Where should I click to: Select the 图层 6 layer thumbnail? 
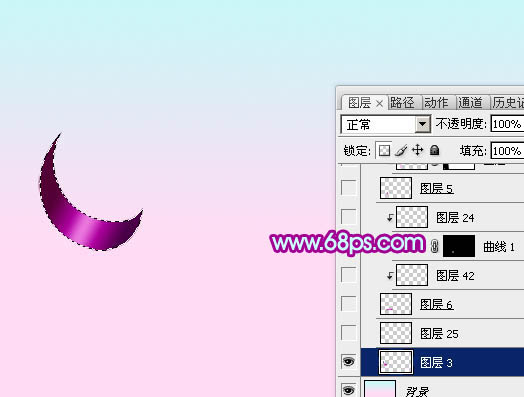click(396, 304)
